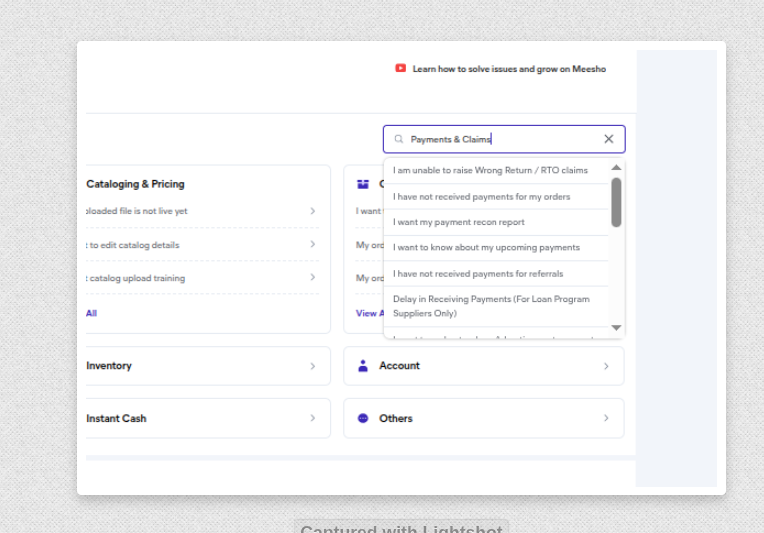
Task: Open the Cataloging & Pricing heading
Action: (135, 184)
